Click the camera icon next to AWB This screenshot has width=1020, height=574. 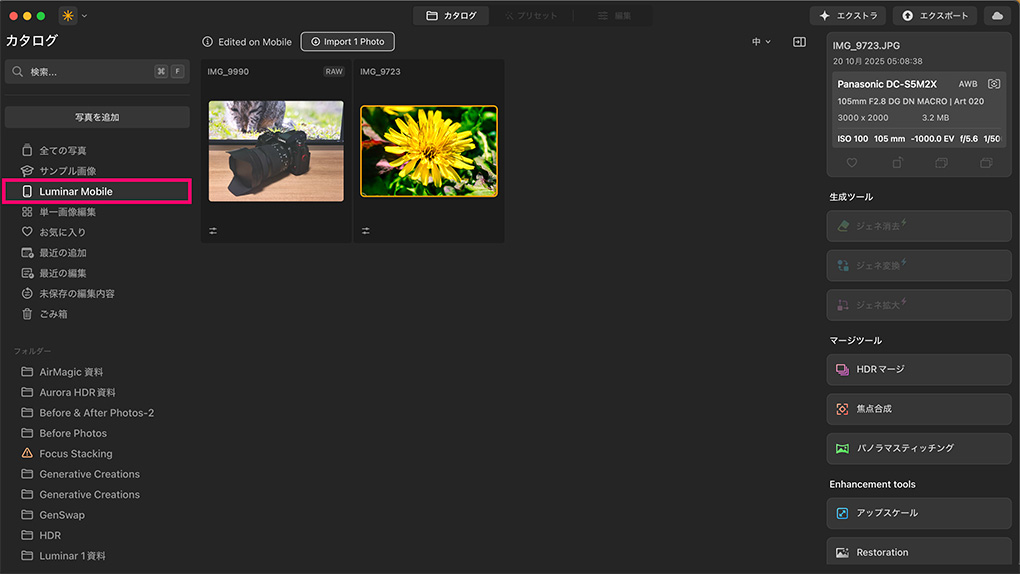[994, 85]
